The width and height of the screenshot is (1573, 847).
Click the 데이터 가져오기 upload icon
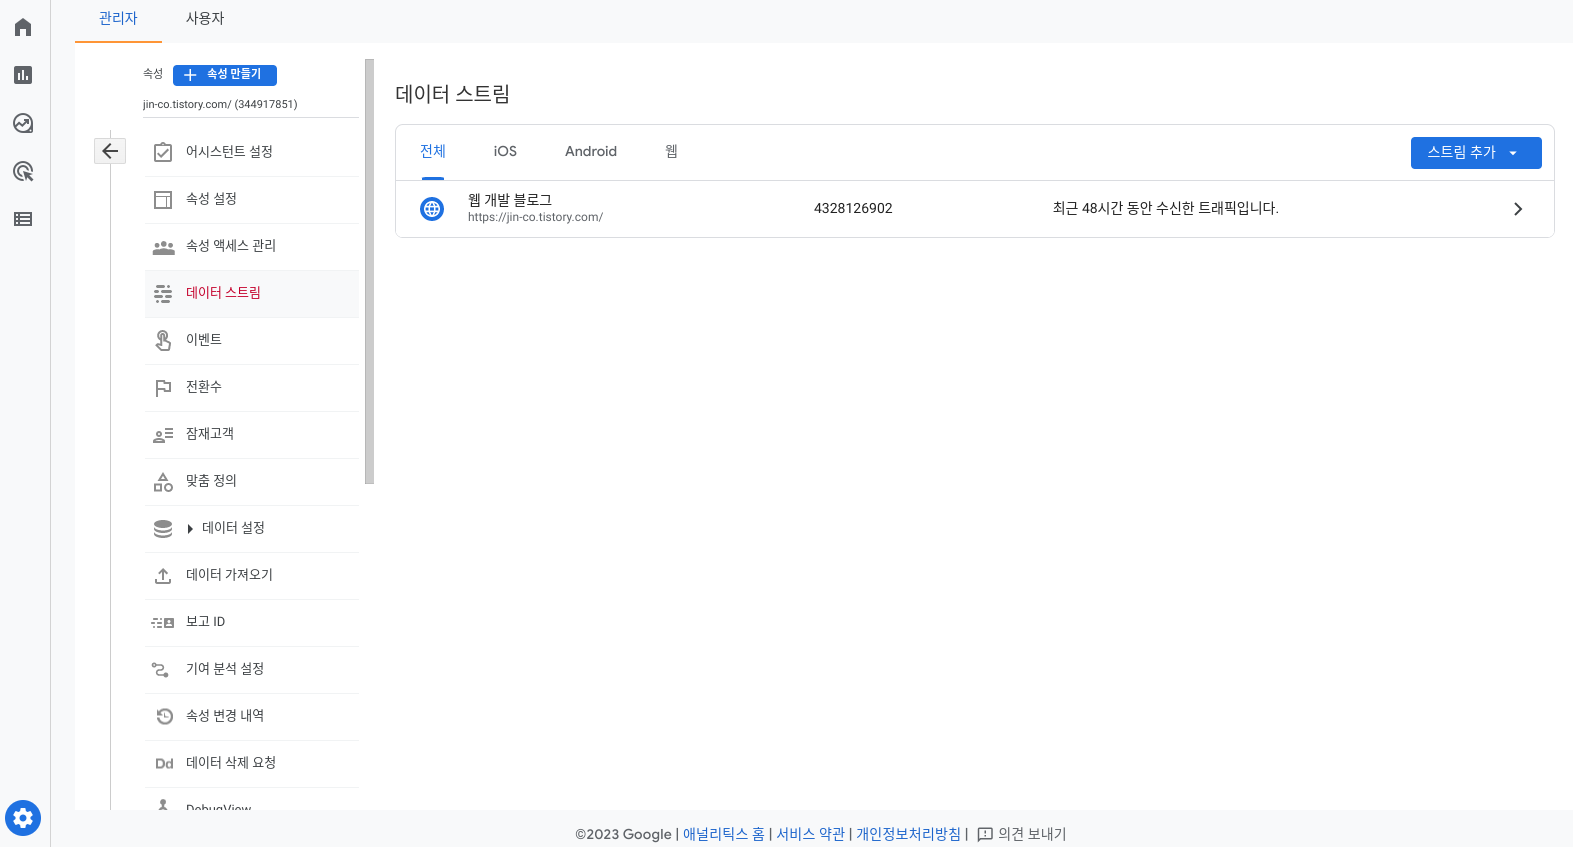pos(163,575)
